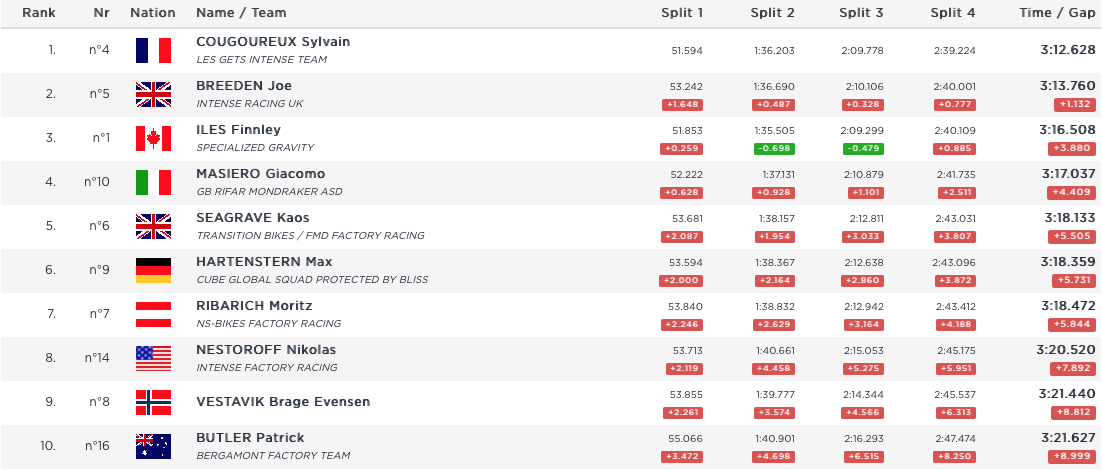The width and height of the screenshot is (1102, 472).
Task: Click the French flag icon for Cougoureux
Action: (153, 50)
